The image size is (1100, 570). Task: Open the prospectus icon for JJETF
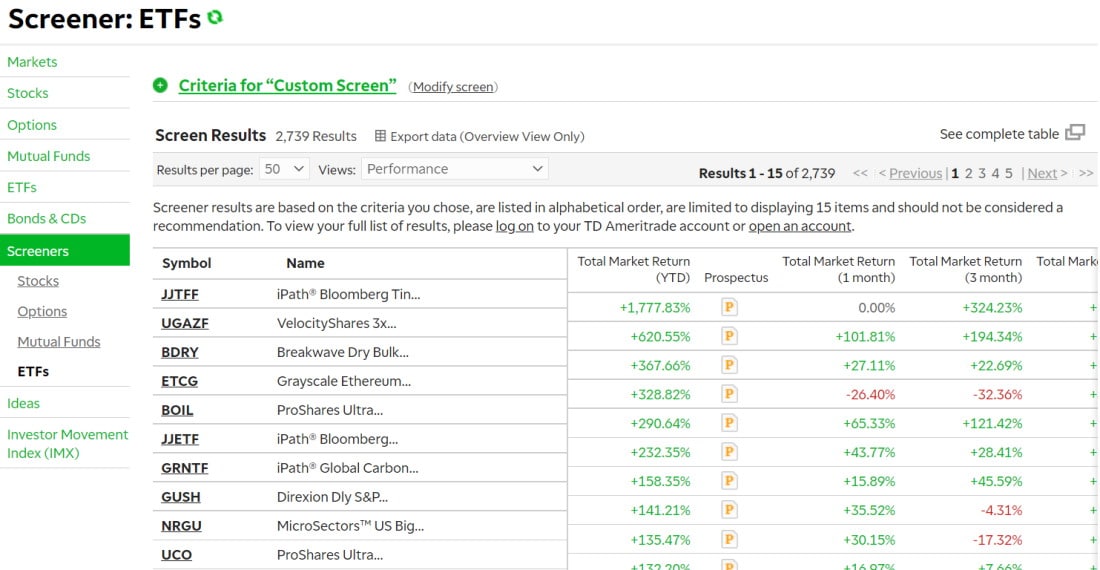pos(730,452)
